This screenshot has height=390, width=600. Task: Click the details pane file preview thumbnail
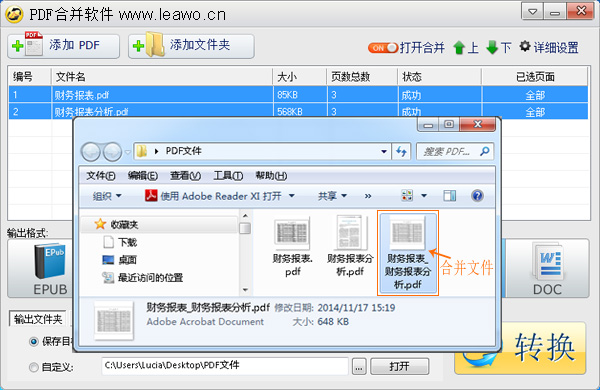pos(114,321)
